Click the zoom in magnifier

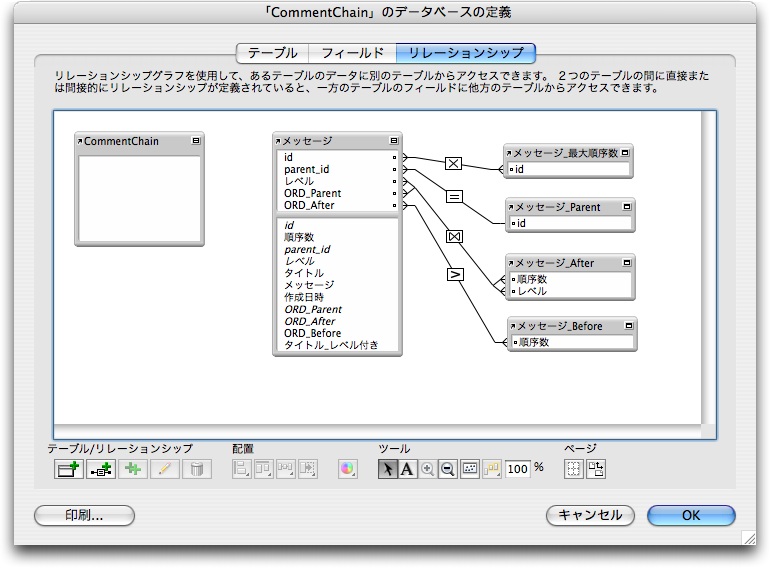pos(428,469)
